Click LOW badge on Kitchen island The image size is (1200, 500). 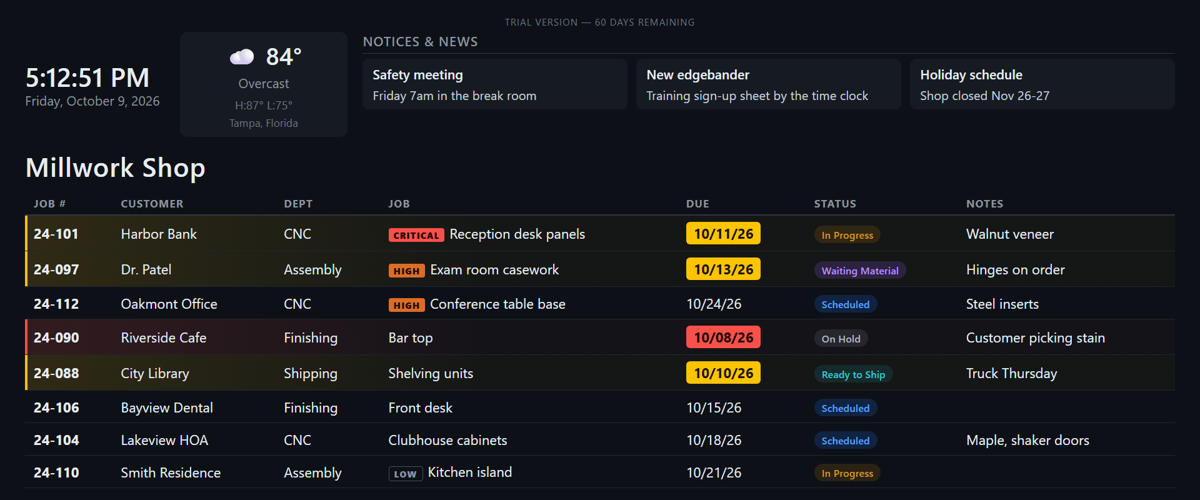[x=406, y=474]
